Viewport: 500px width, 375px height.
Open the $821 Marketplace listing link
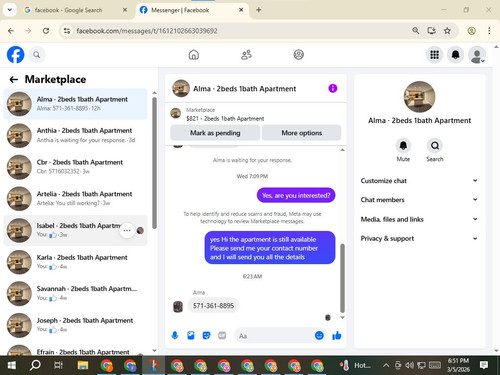(225, 118)
